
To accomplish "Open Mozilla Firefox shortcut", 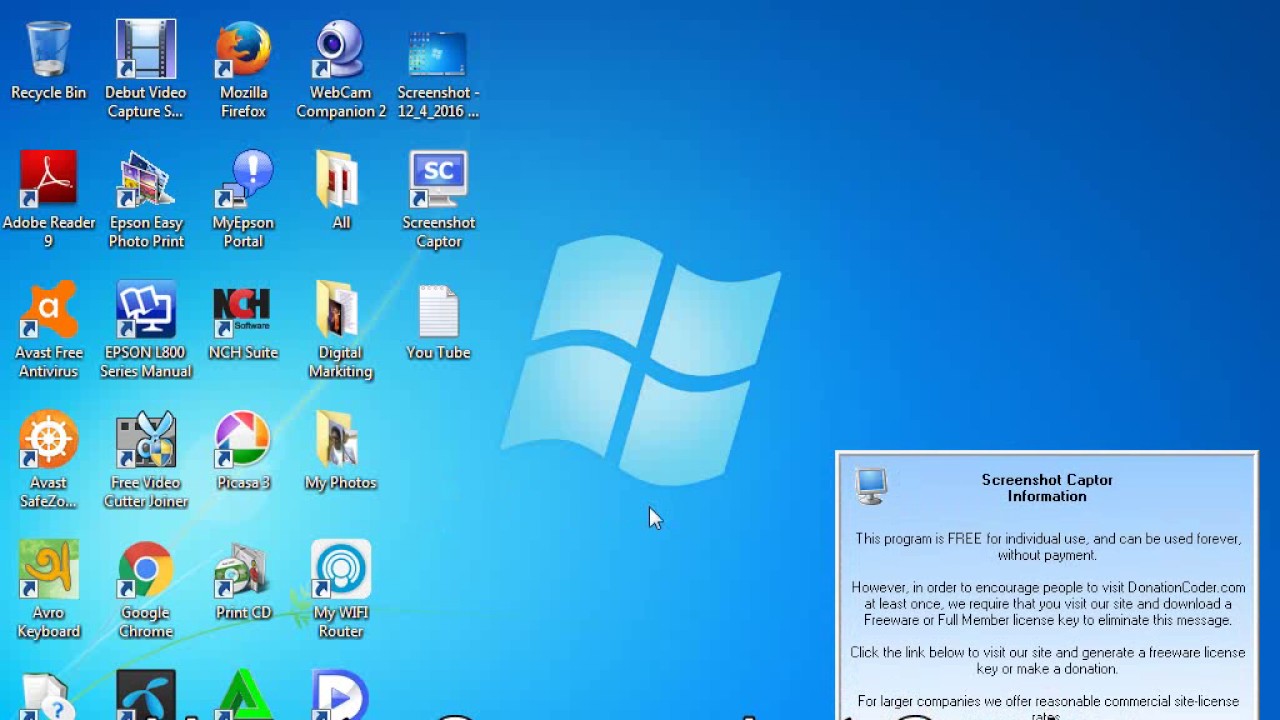I will click(x=243, y=70).
